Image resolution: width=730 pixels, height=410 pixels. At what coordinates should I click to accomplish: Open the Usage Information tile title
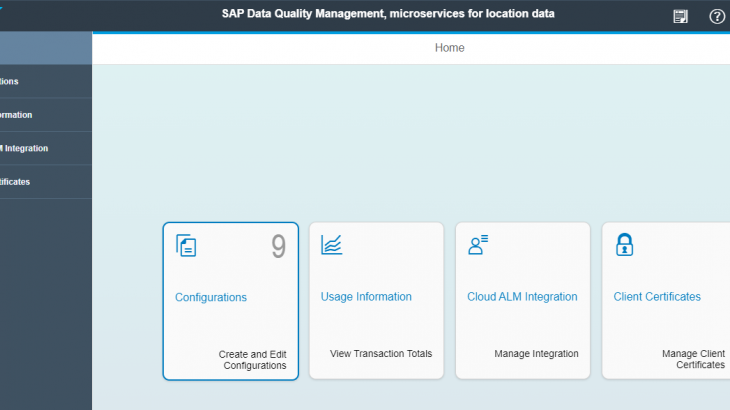point(366,297)
